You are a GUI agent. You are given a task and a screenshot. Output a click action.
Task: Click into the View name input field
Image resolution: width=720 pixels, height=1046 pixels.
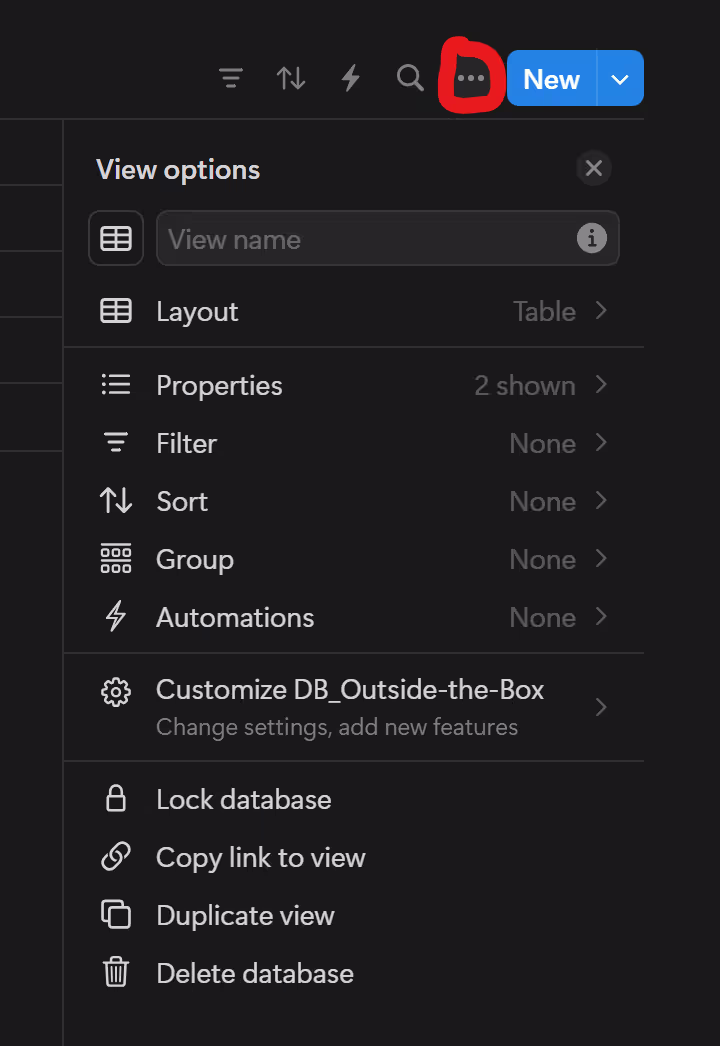367,238
